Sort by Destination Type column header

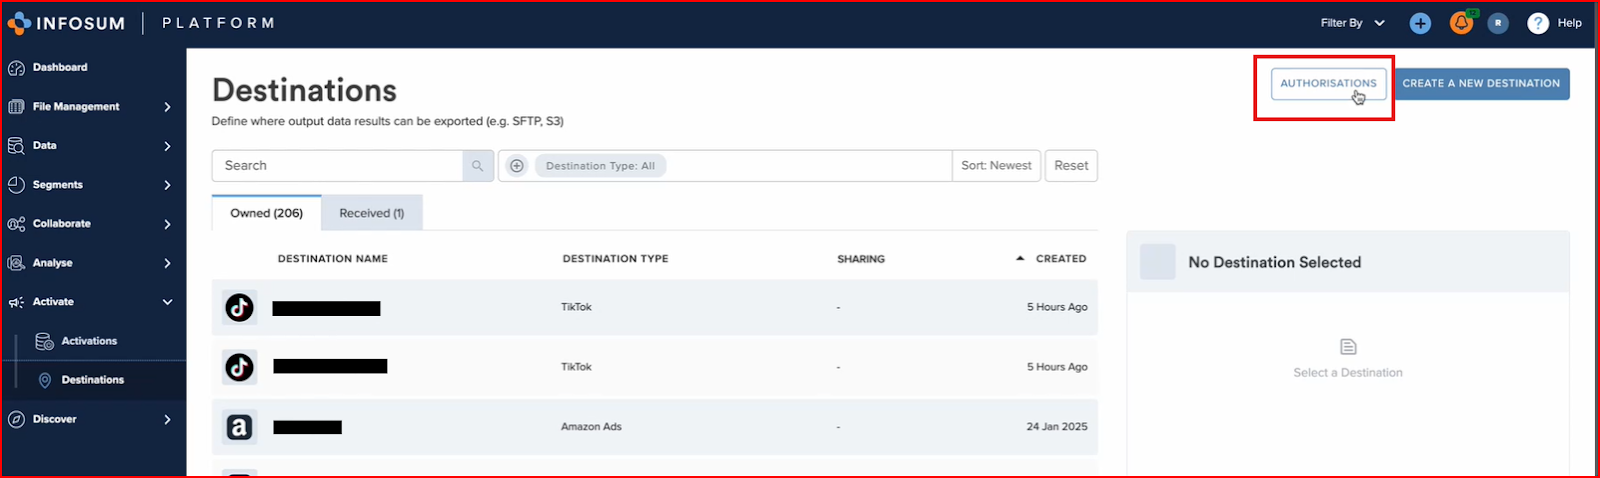pyautogui.click(x=615, y=259)
